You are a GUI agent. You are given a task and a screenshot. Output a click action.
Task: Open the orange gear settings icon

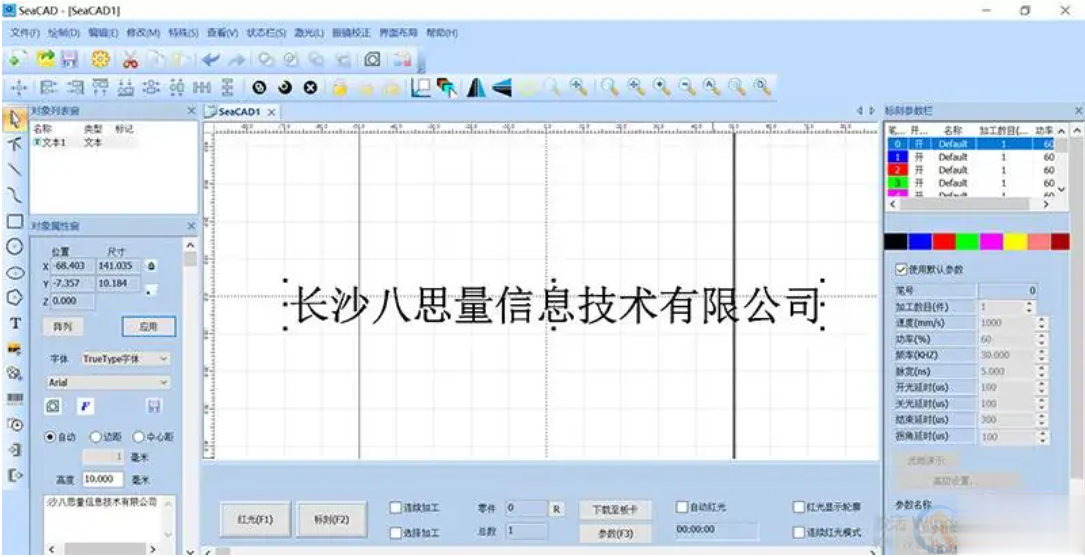click(100, 60)
